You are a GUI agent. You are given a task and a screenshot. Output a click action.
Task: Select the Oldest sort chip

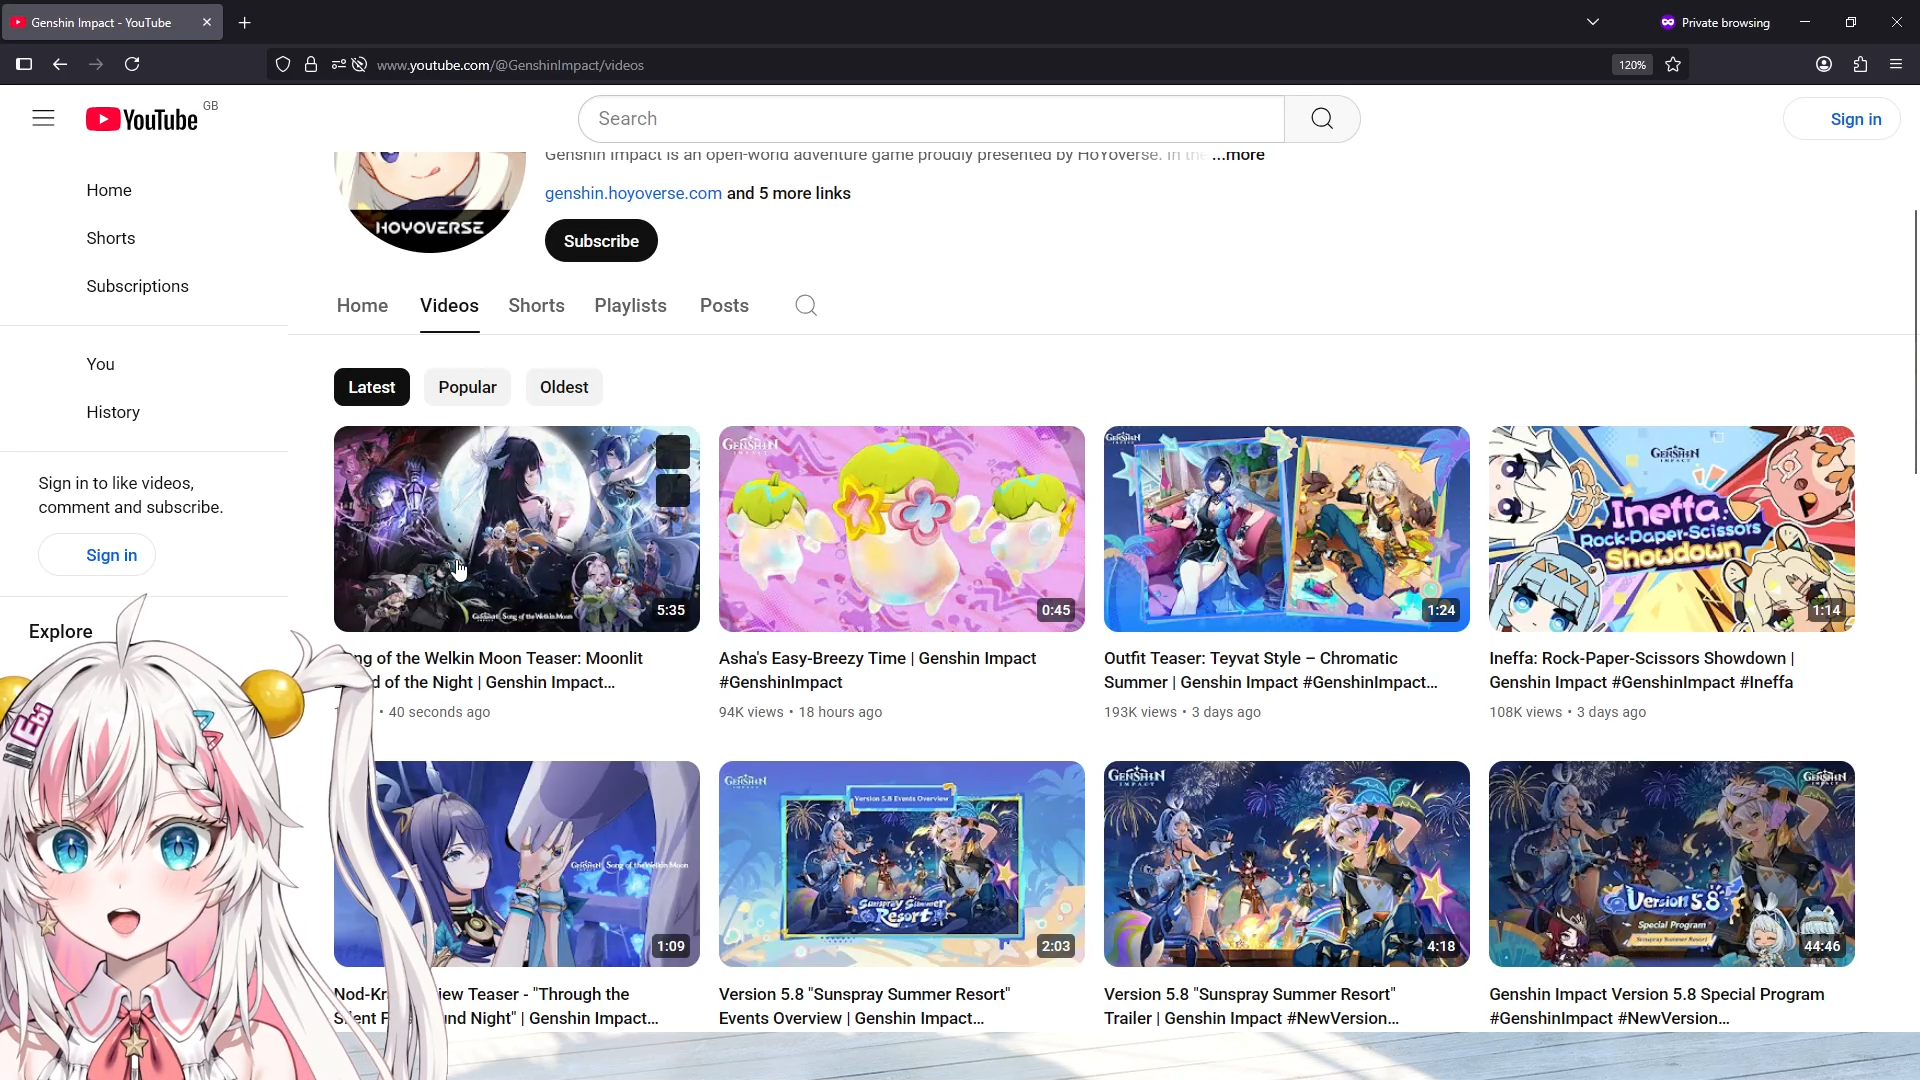[x=564, y=387]
